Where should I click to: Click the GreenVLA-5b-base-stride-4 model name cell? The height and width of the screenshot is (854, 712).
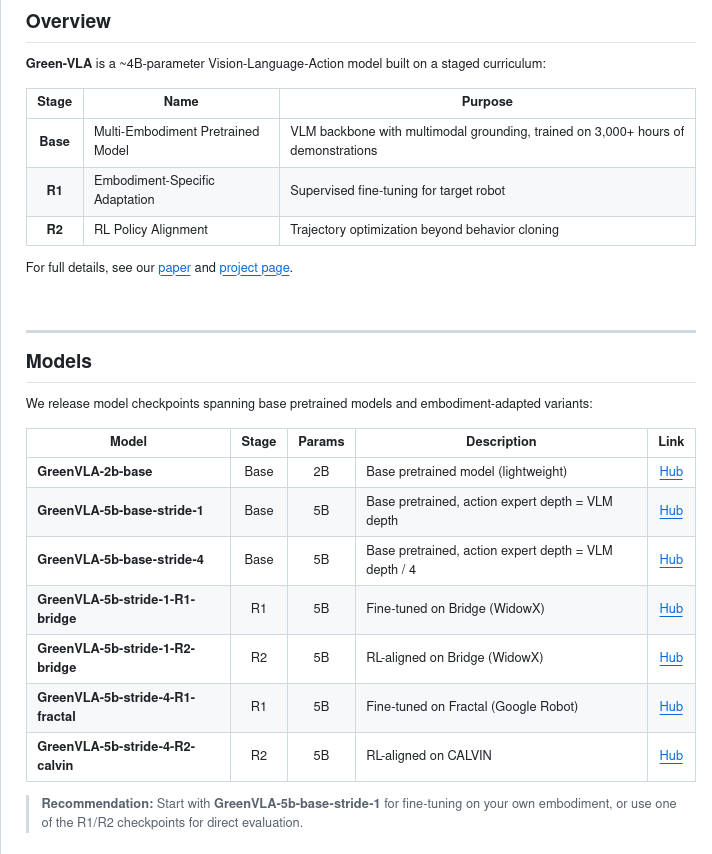tap(120, 560)
